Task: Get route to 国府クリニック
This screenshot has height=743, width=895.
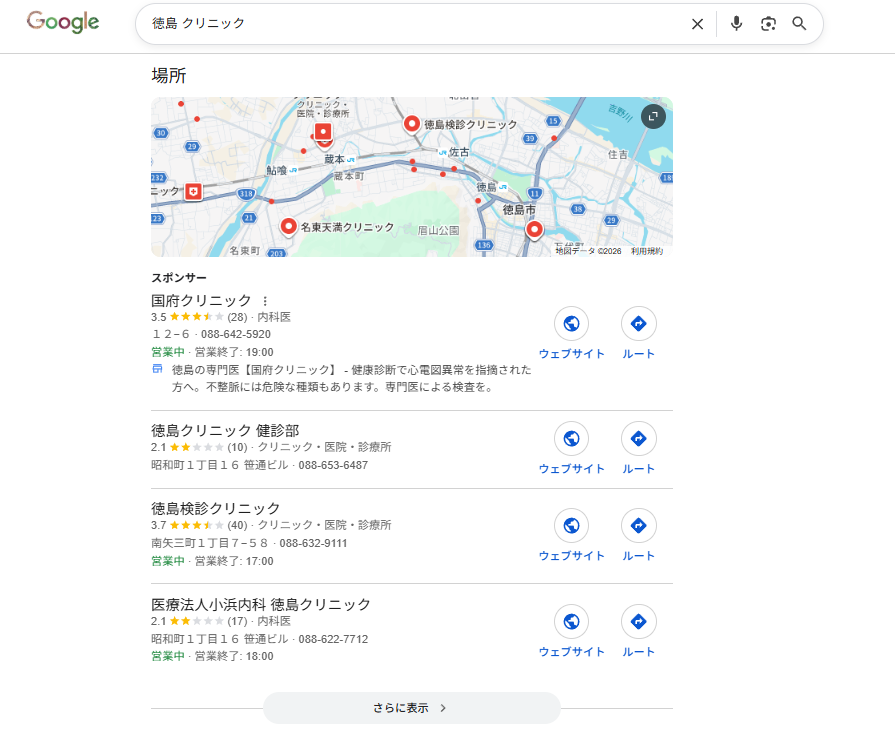Action: (x=638, y=324)
